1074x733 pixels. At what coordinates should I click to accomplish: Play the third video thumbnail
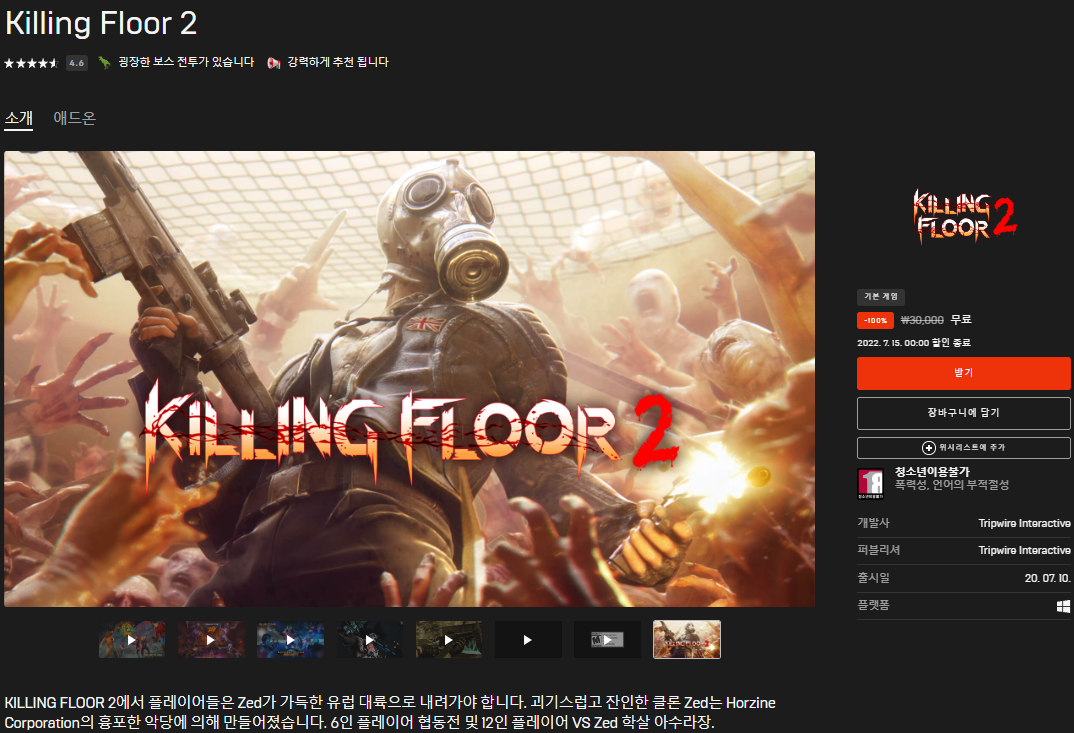(290, 640)
